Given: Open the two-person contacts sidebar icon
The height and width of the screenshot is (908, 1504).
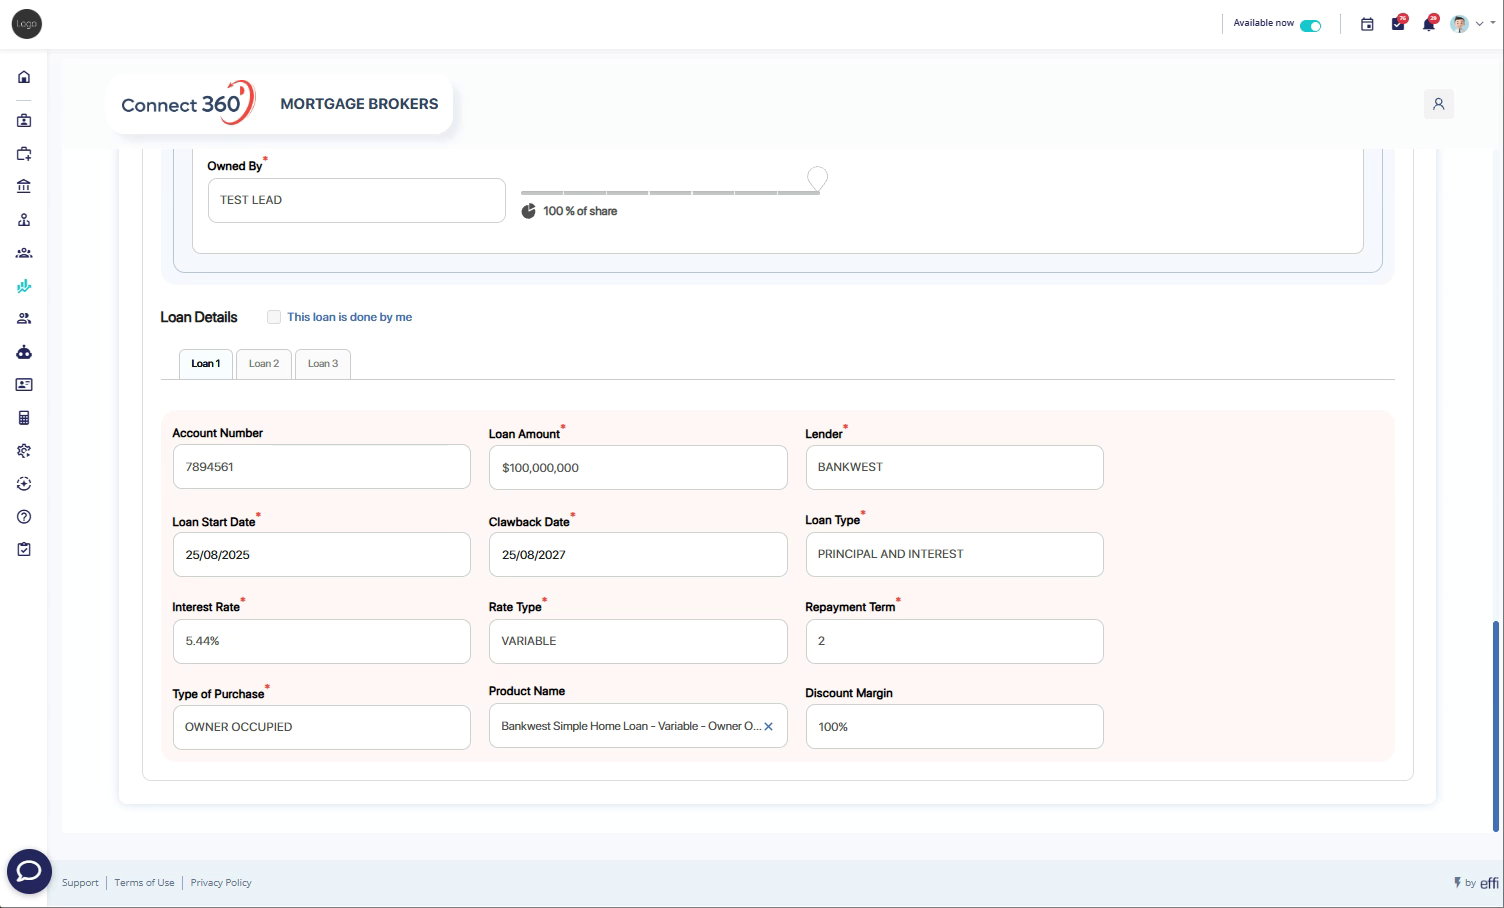Looking at the screenshot, I should pos(24,319).
